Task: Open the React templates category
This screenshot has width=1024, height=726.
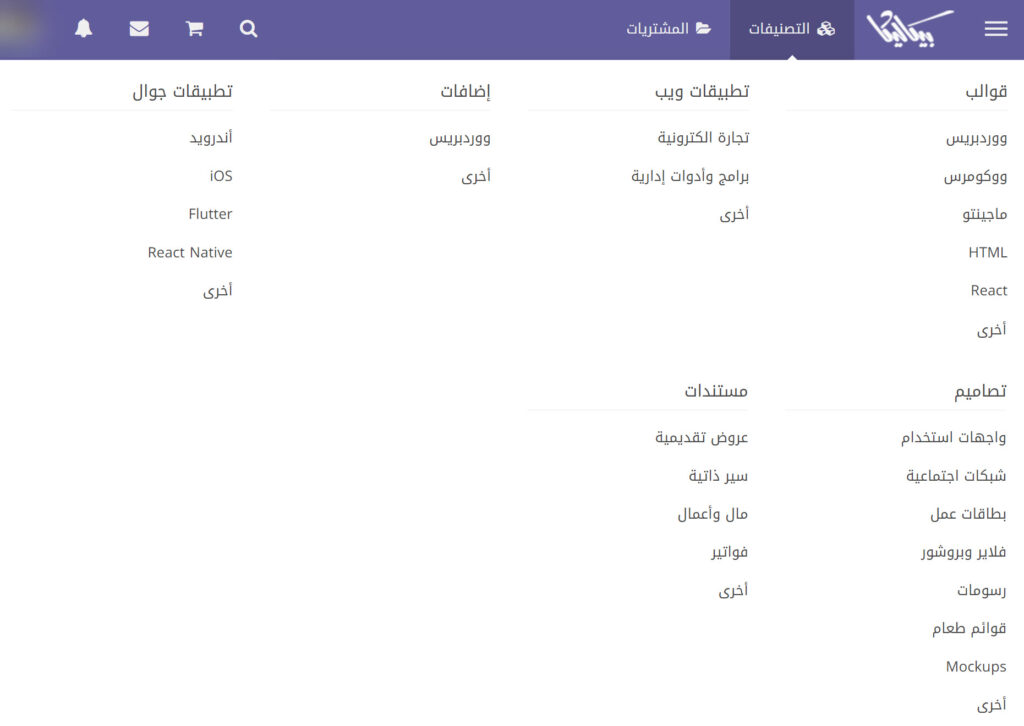Action: tap(989, 290)
